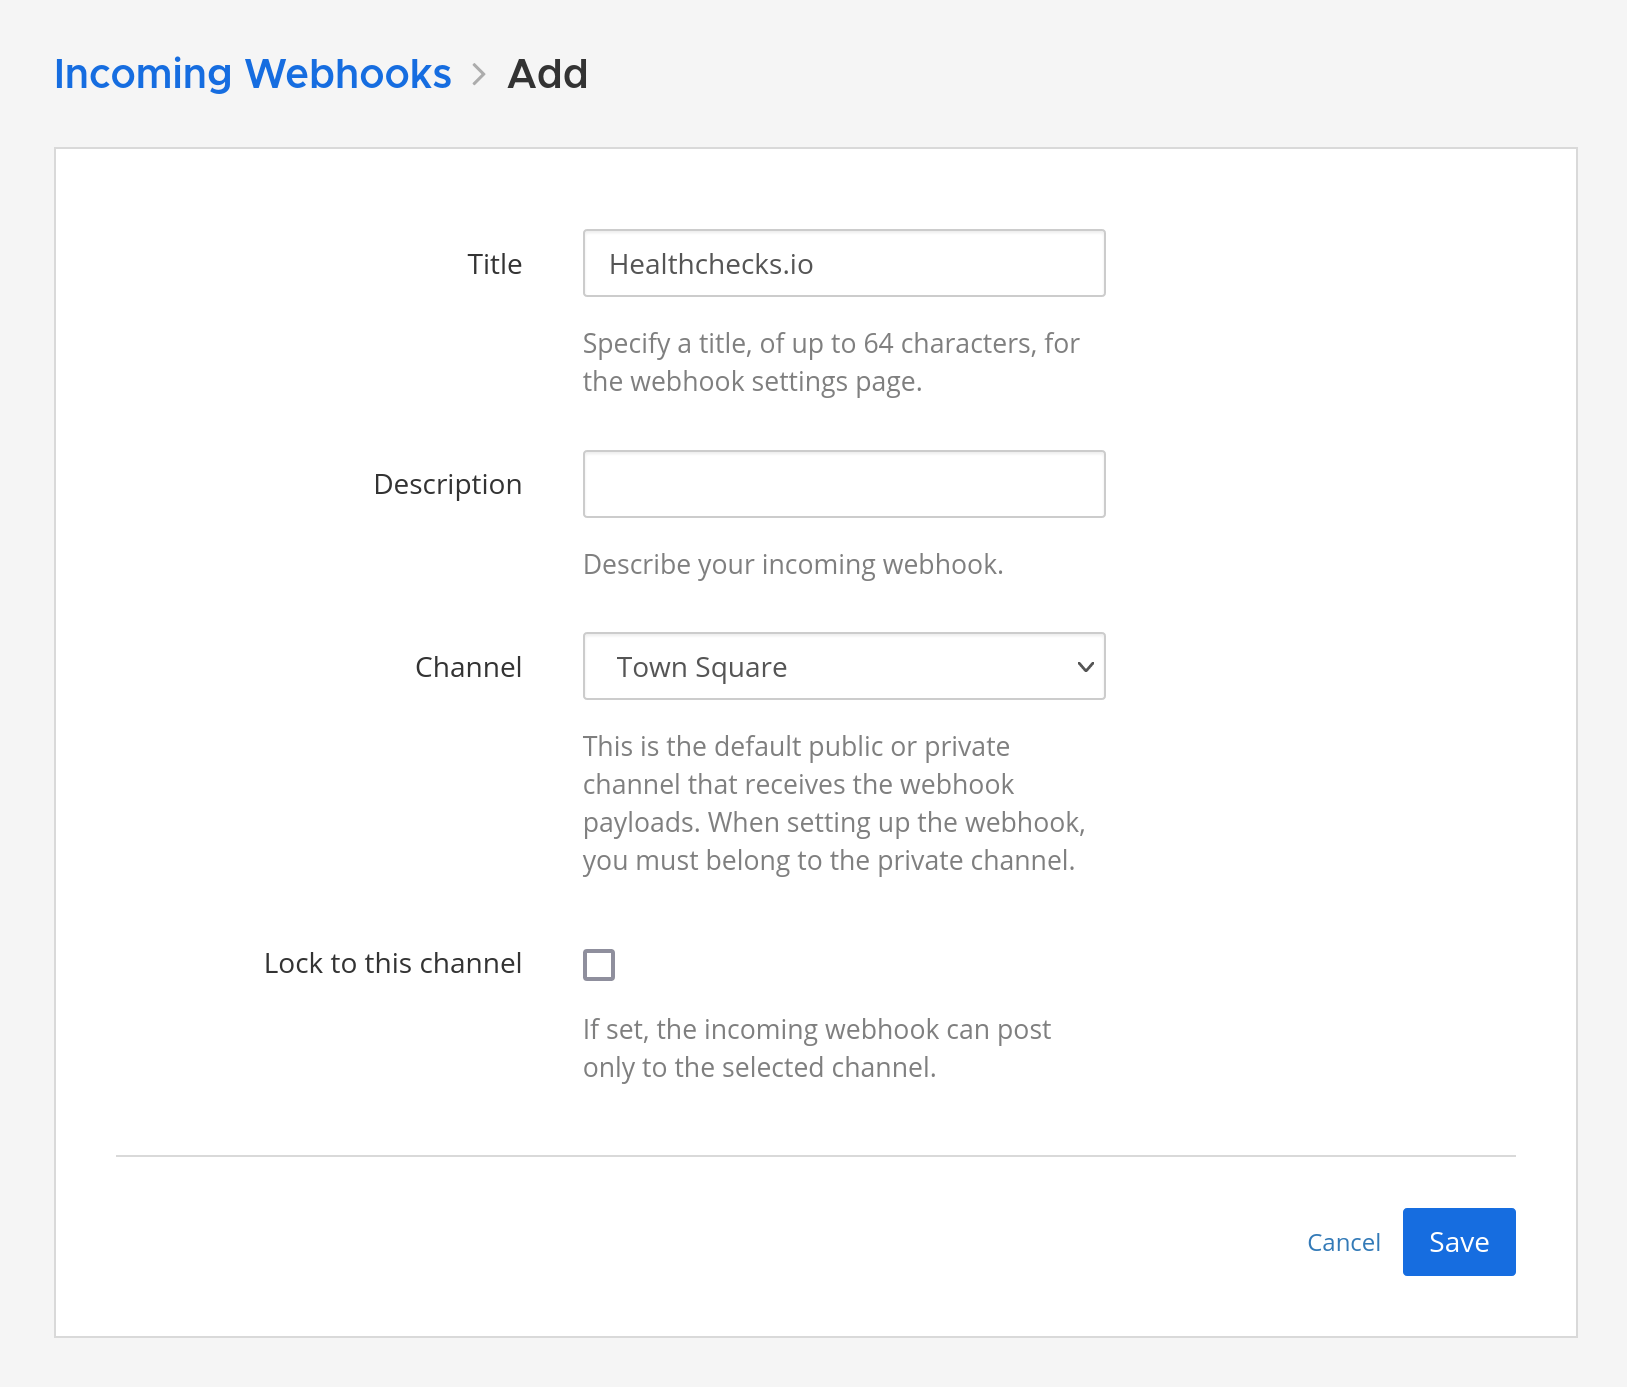
Task: Click the Lock to this channel label
Action: (392, 963)
